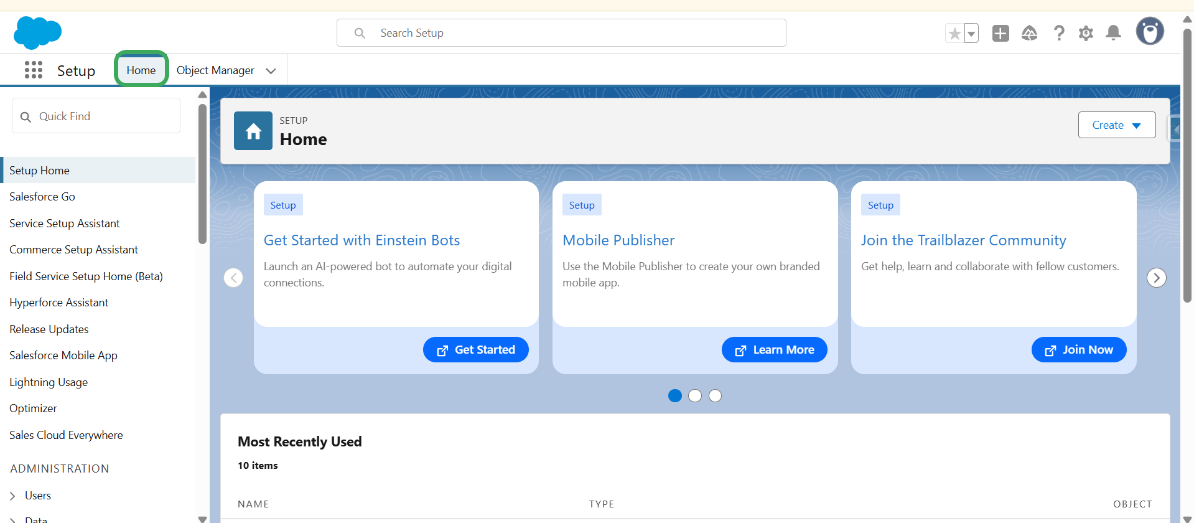1194x523 pixels.
Task: Open the Notifications bell icon
Action: (x=1113, y=33)
